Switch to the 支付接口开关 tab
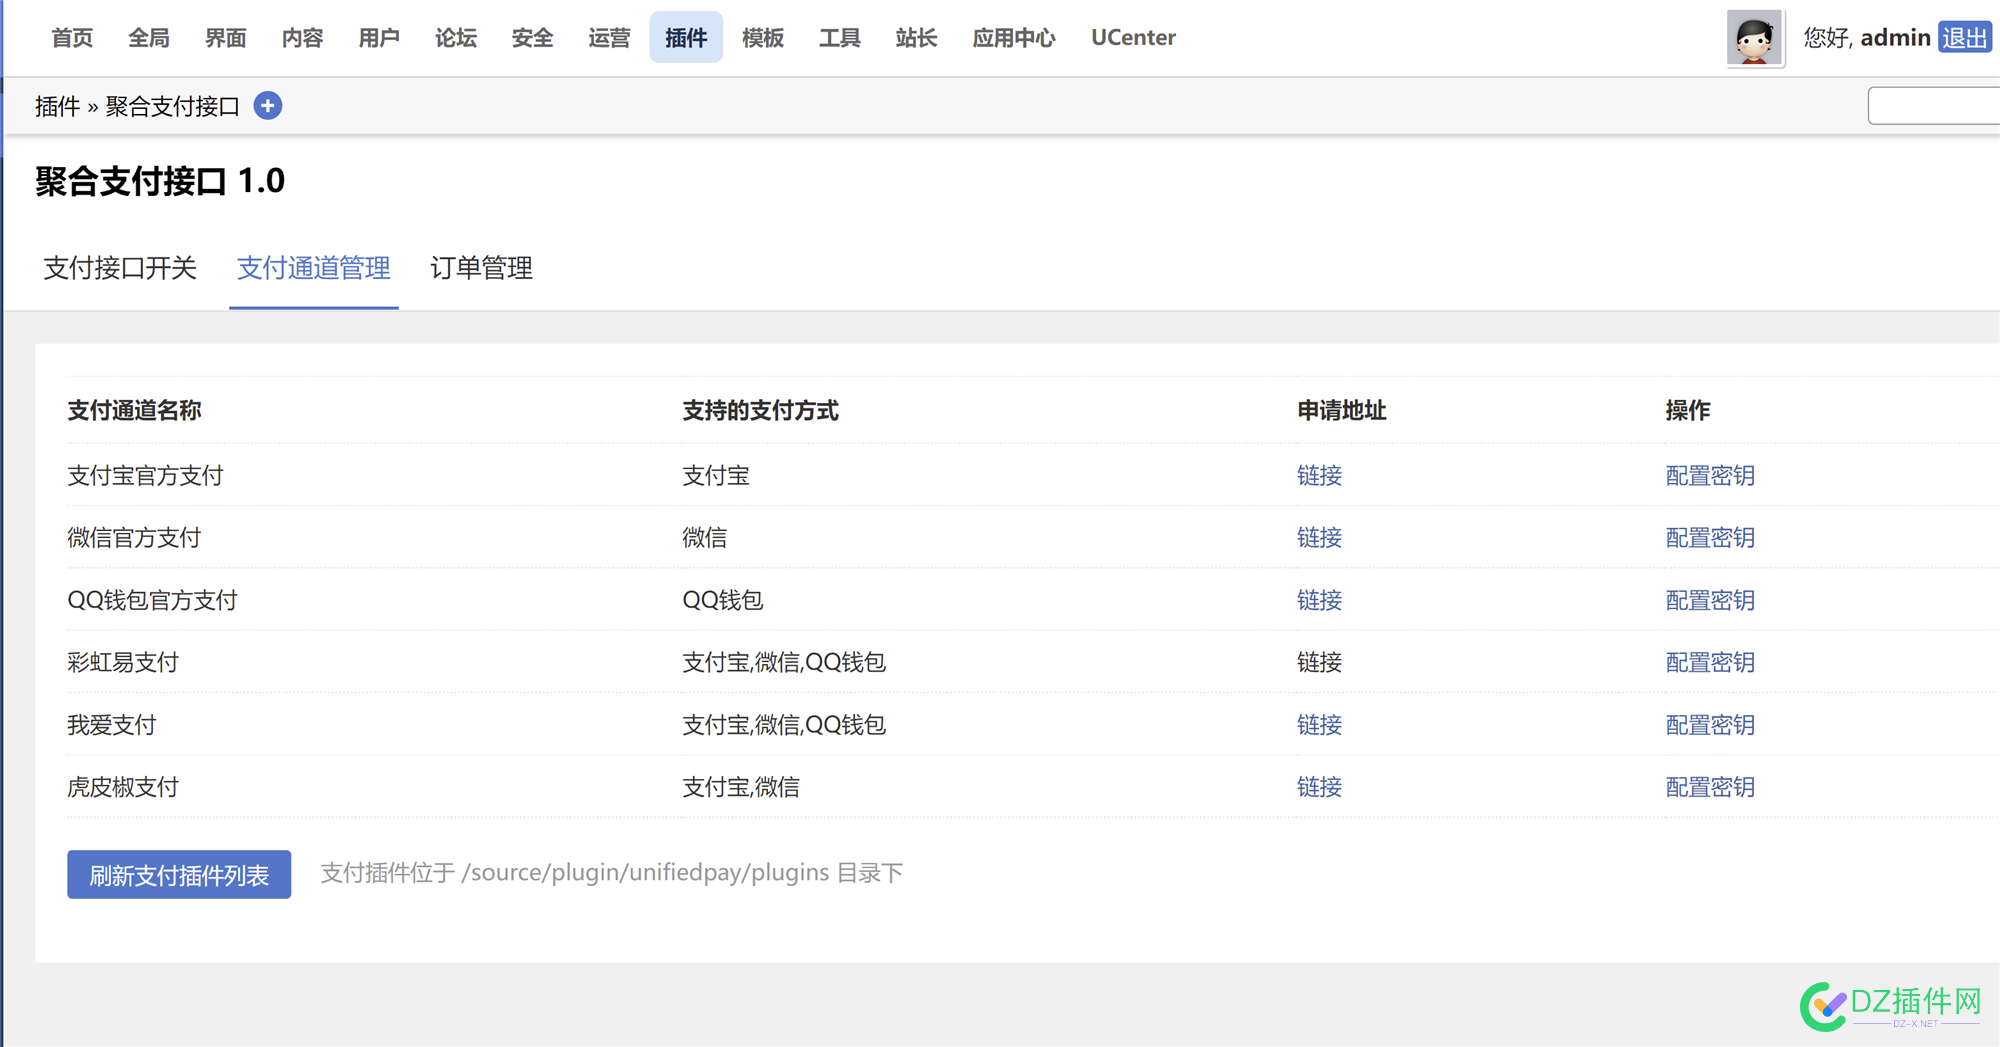This screenshot has height=1047, width=2000. pos(120,268)
